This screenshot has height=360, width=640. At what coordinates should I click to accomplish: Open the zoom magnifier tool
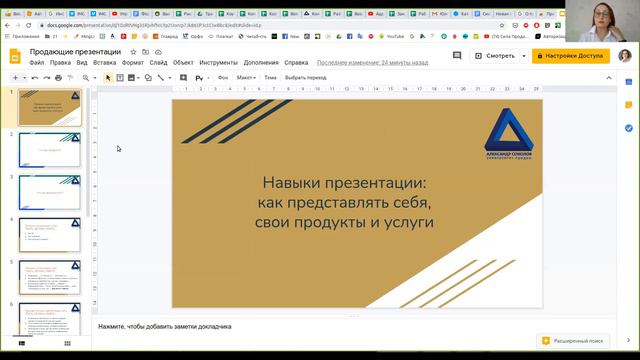click(x=86, y=78)
